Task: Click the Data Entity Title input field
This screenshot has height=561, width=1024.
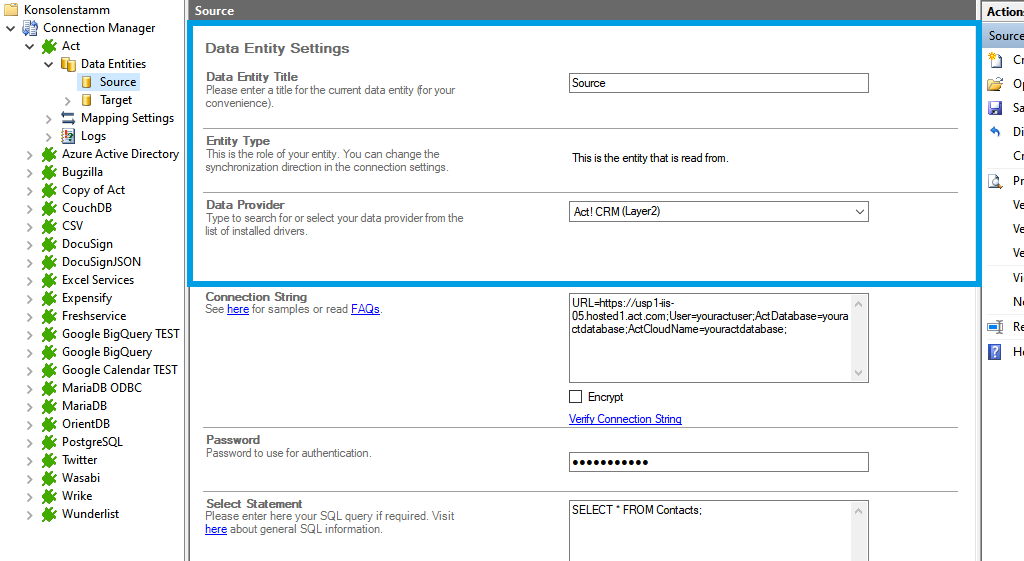Action: point(718,83)
